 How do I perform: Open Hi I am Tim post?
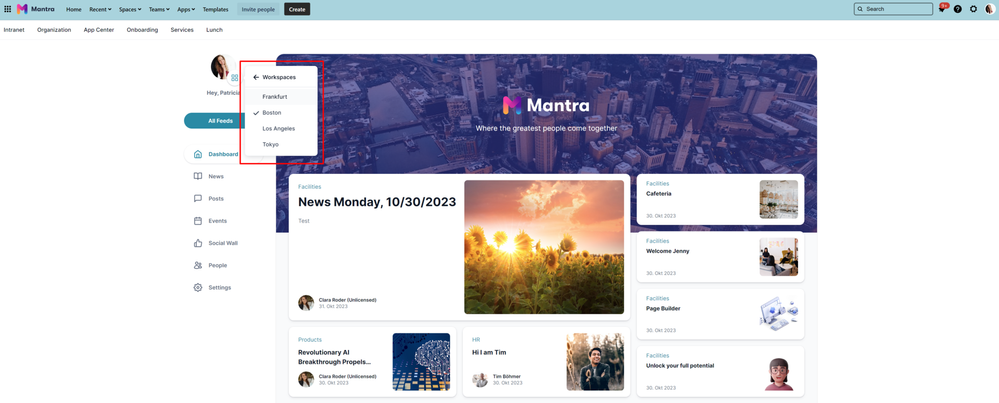[489, 352]
